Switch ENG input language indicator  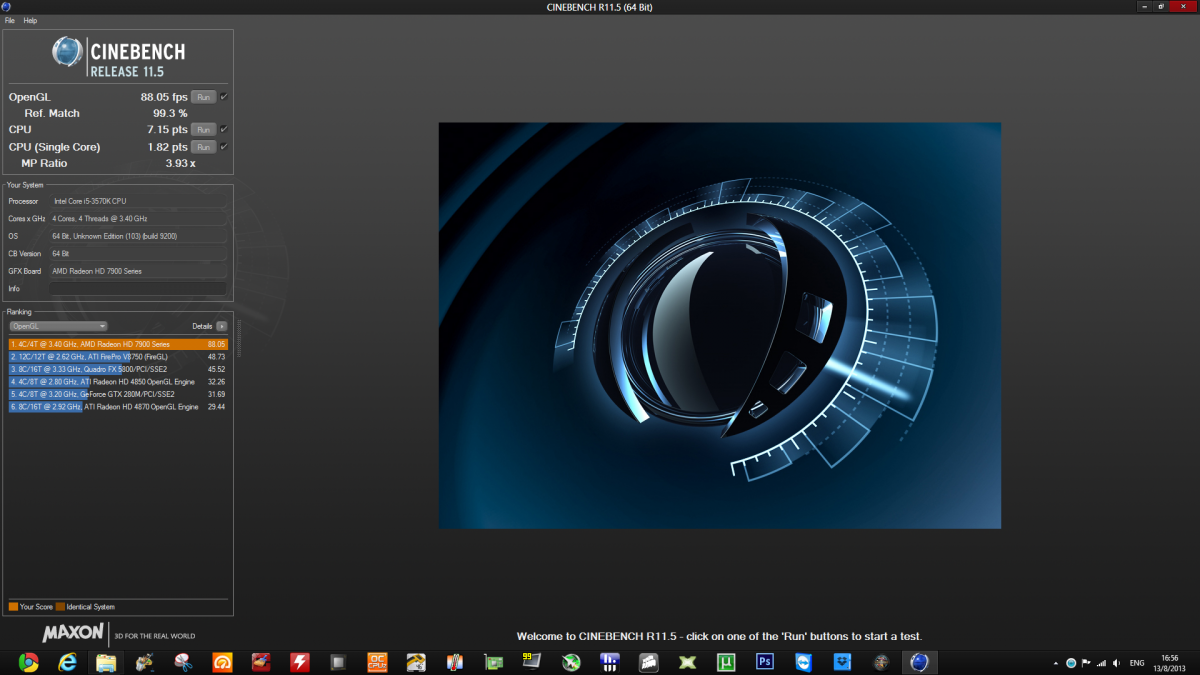coord(1137,663)
